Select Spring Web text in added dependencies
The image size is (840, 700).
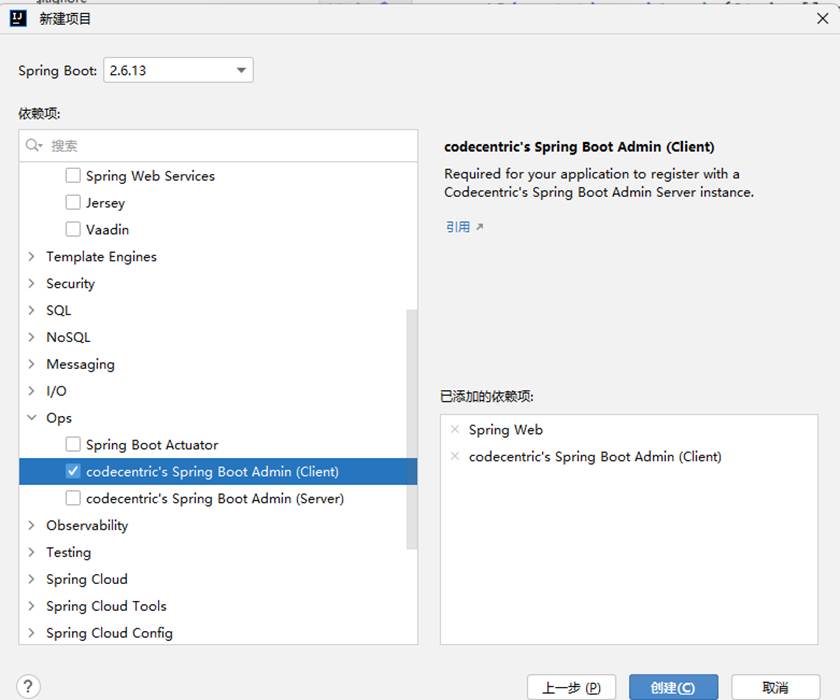[x=506, y=430]
